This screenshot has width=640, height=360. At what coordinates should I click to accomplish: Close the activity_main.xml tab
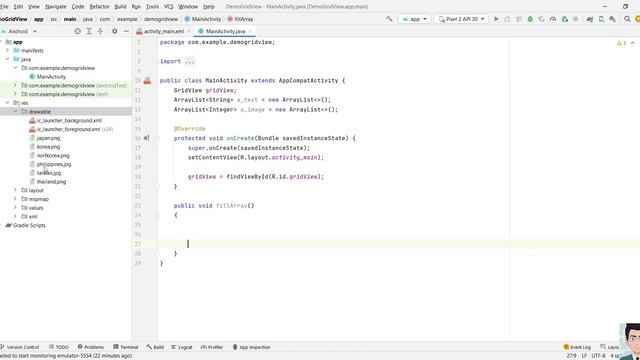coord(189,31)
